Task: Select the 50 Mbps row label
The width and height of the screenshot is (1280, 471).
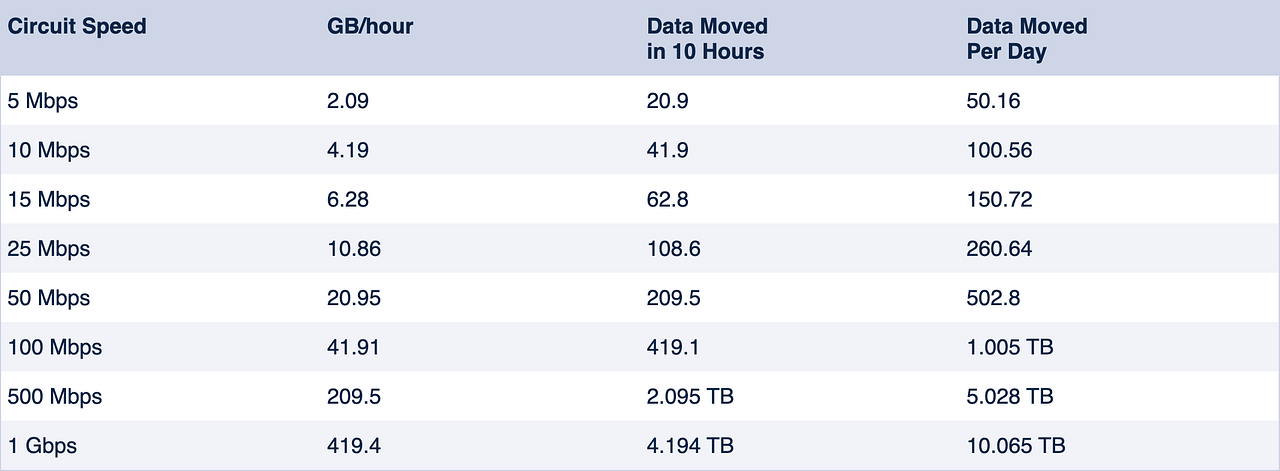Action: [48, 298]
